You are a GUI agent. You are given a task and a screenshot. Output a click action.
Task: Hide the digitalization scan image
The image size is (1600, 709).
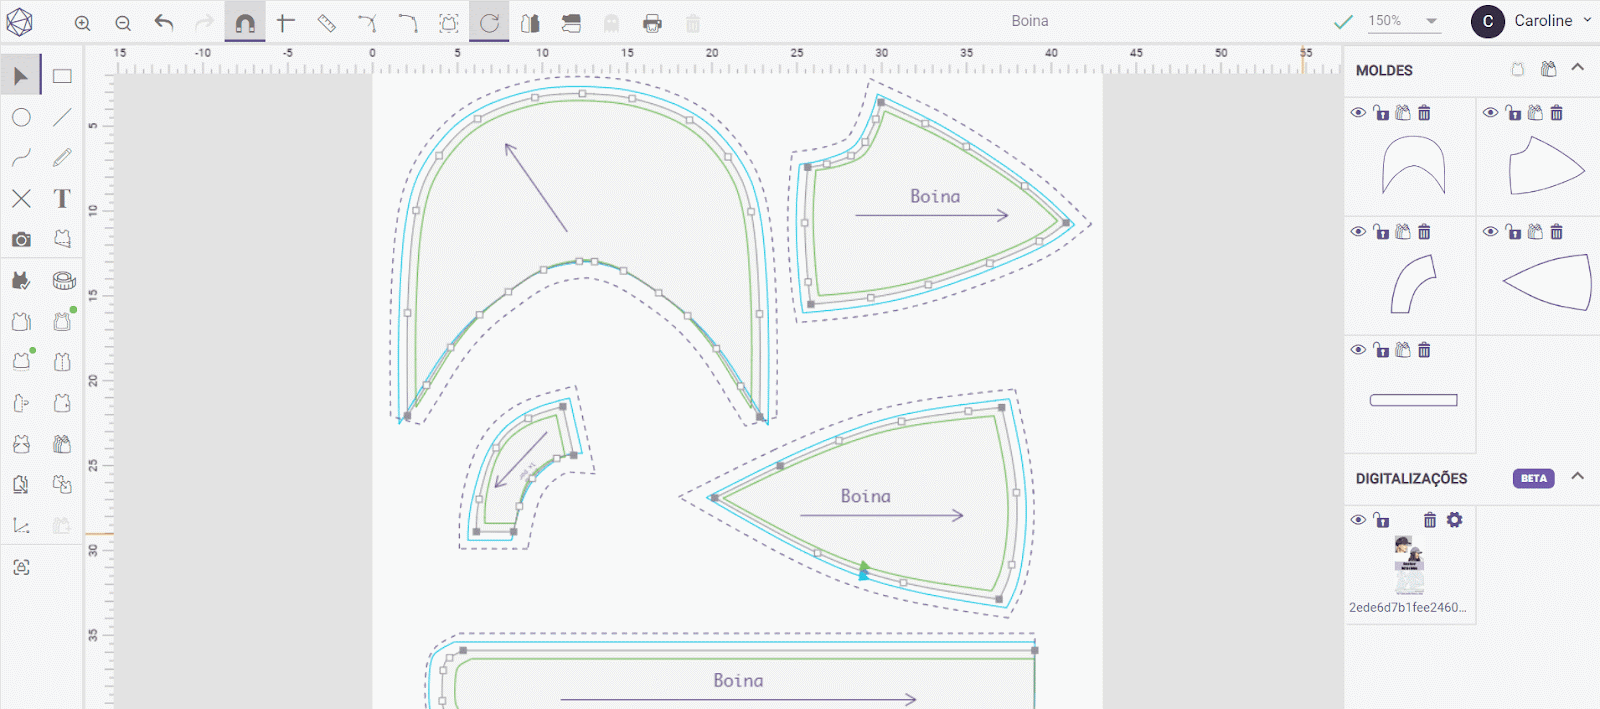tap(1358, 520)
